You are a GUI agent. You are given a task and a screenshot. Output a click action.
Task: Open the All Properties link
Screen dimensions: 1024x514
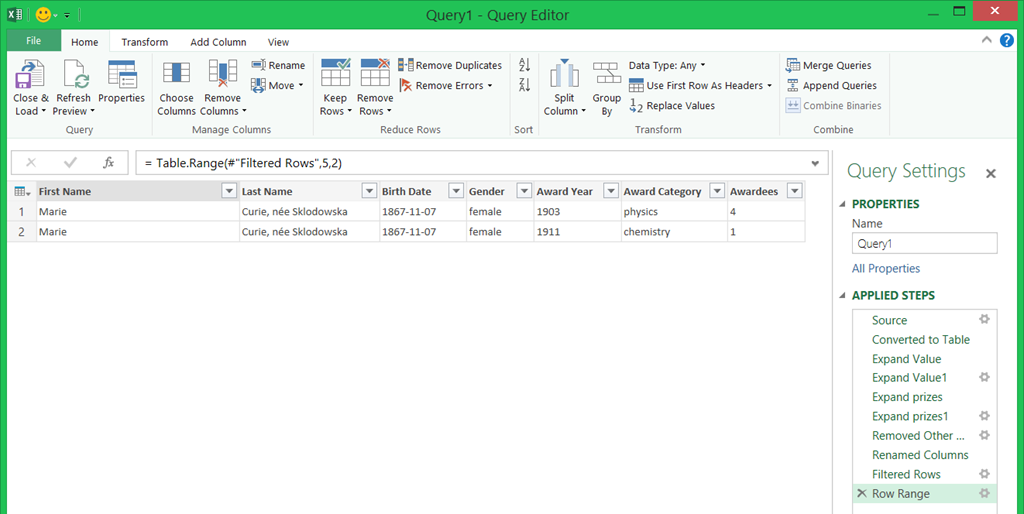tap(885, 268)
